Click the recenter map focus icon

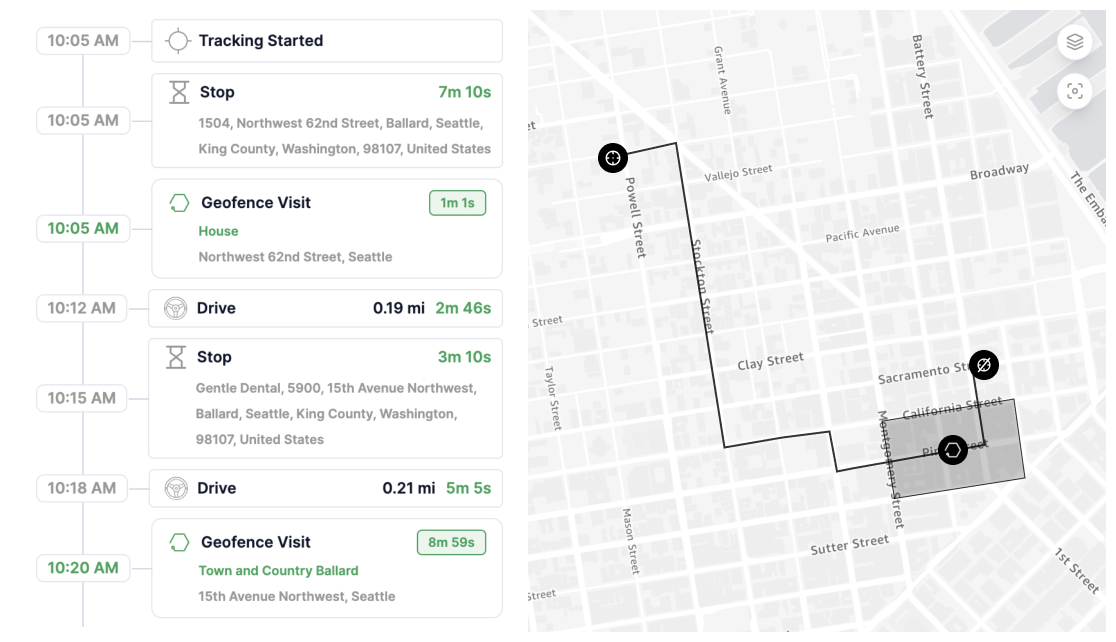click(x=1075, y=92)
